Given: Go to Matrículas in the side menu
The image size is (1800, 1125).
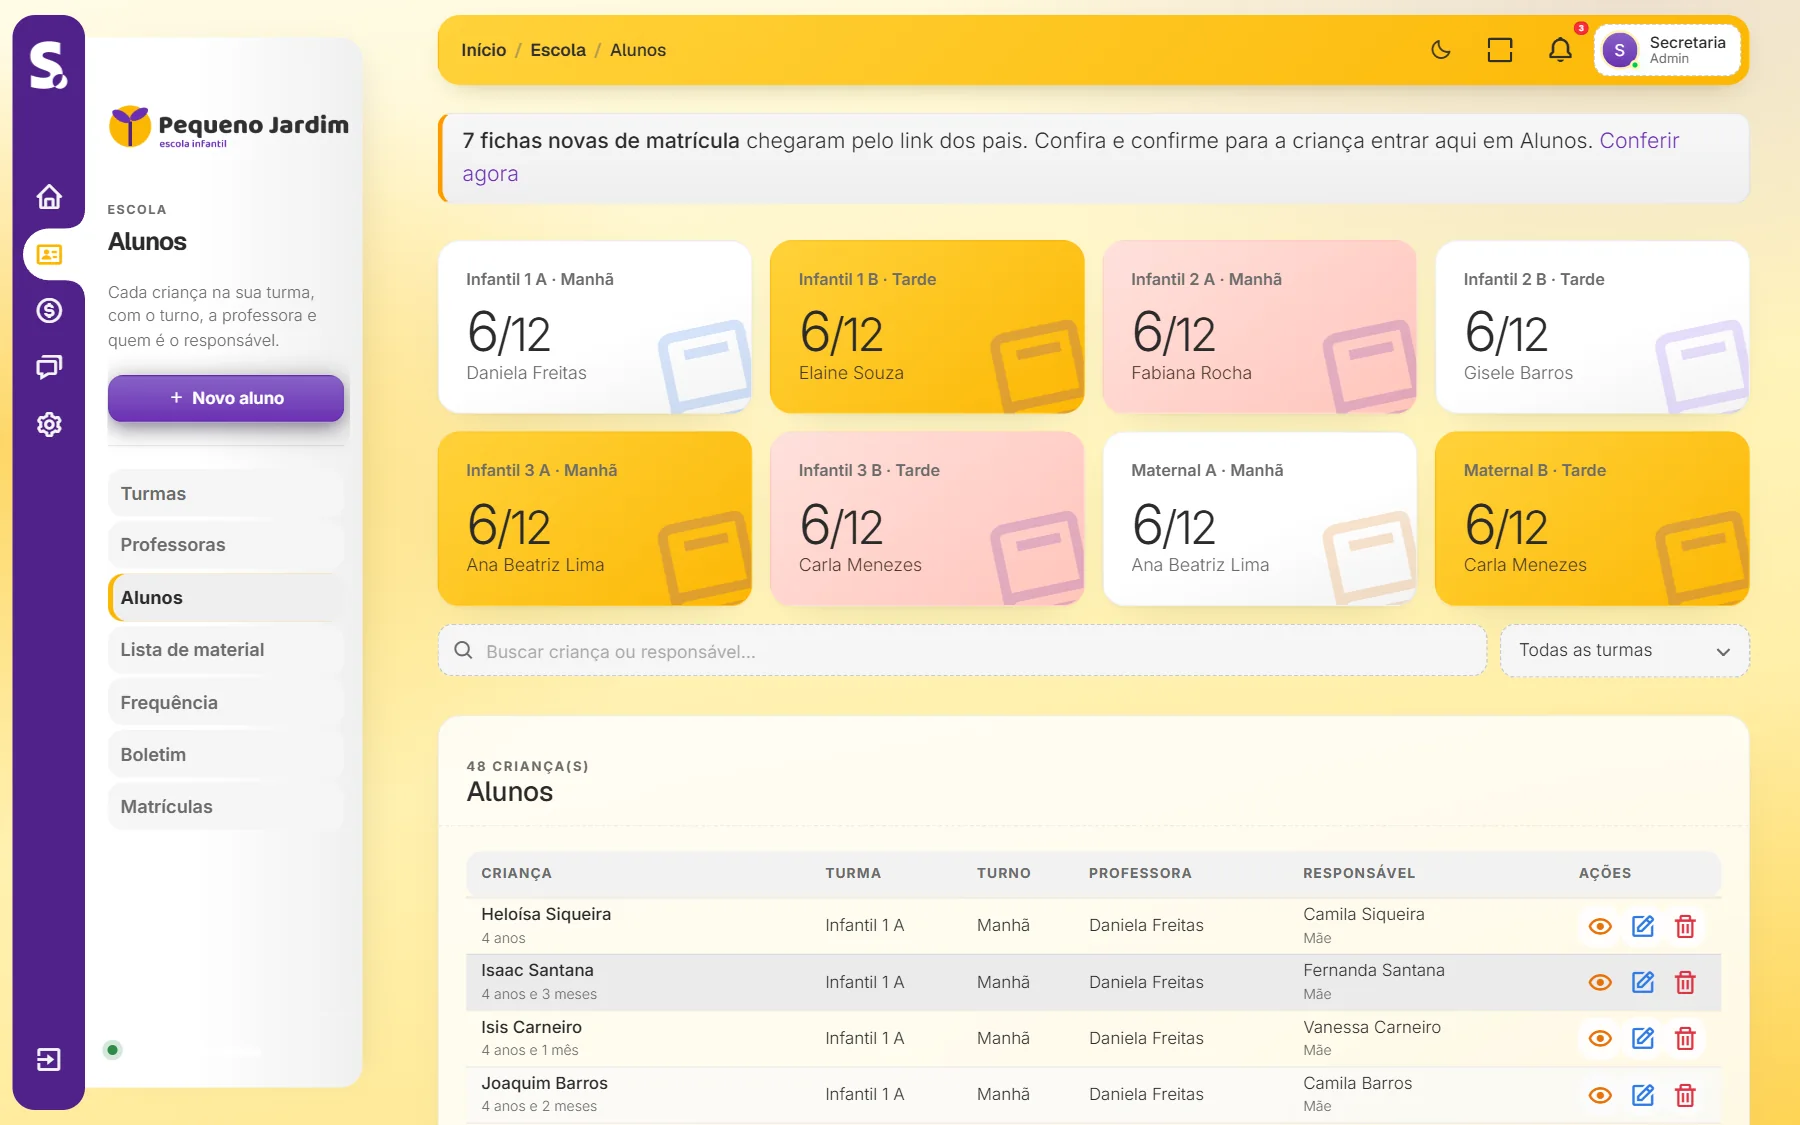Looking at the screenshot, I should pos(226,807).
